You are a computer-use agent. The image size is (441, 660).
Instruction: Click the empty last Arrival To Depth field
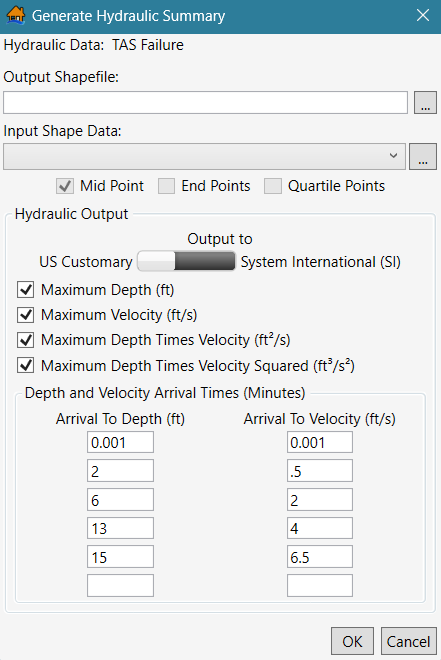click(120, 585)
